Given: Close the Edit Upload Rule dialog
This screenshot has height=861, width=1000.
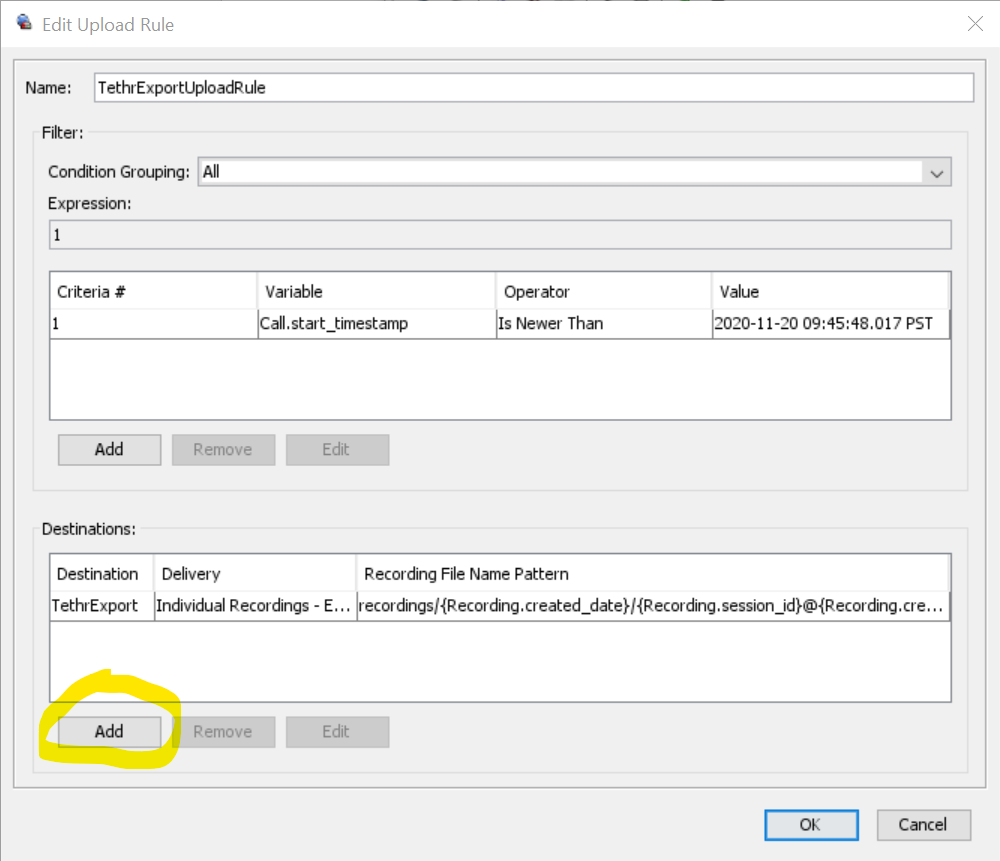Looking at the screenshot, I should click(974, 24).
